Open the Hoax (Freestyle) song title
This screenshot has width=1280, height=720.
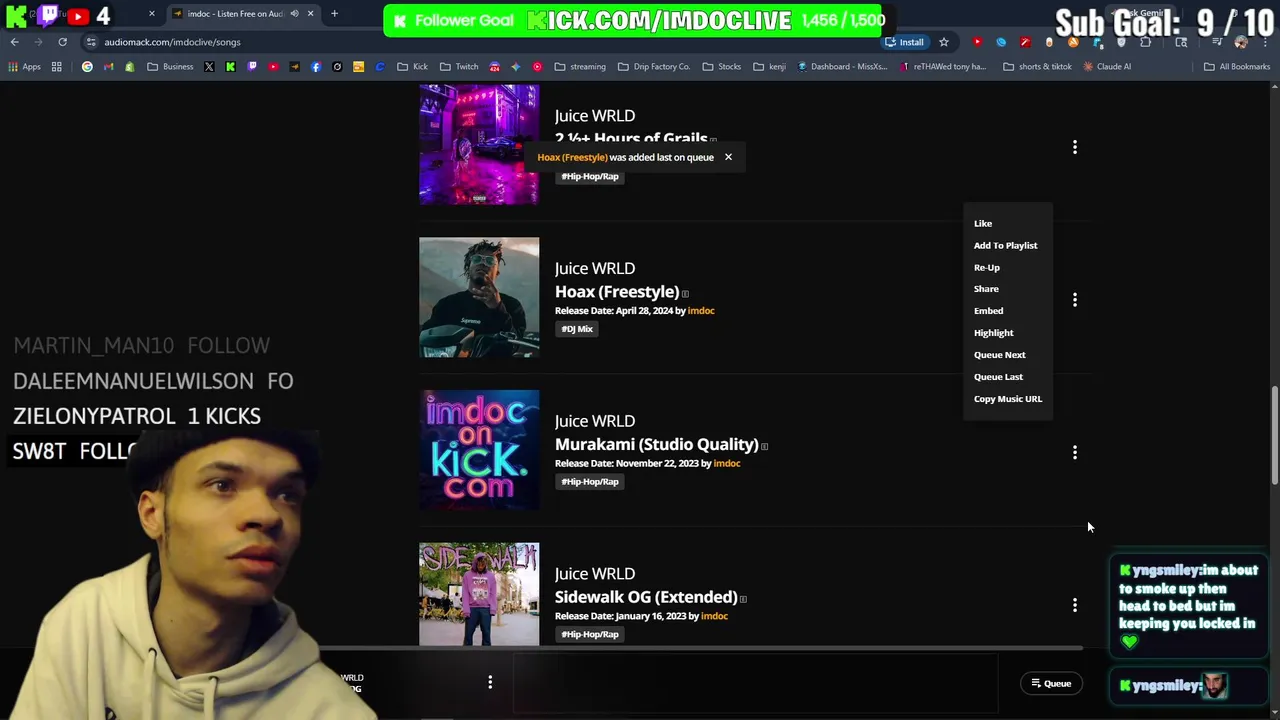pos(617,292)
